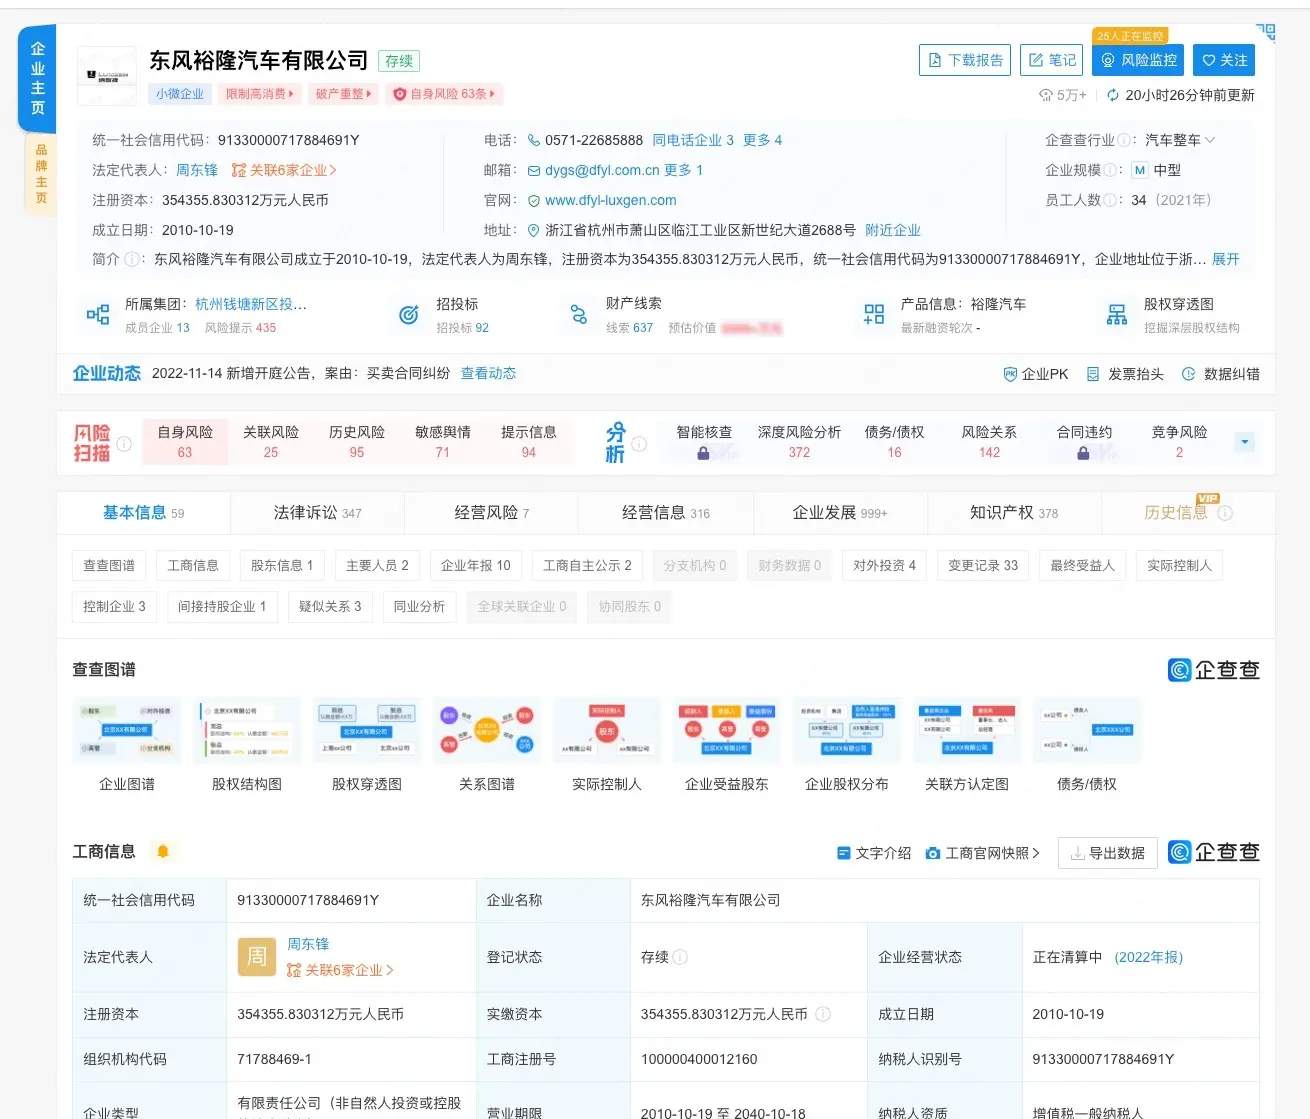Switch to 法律诉讼 347 tab

pyautogui.click(x=317, y=513)
